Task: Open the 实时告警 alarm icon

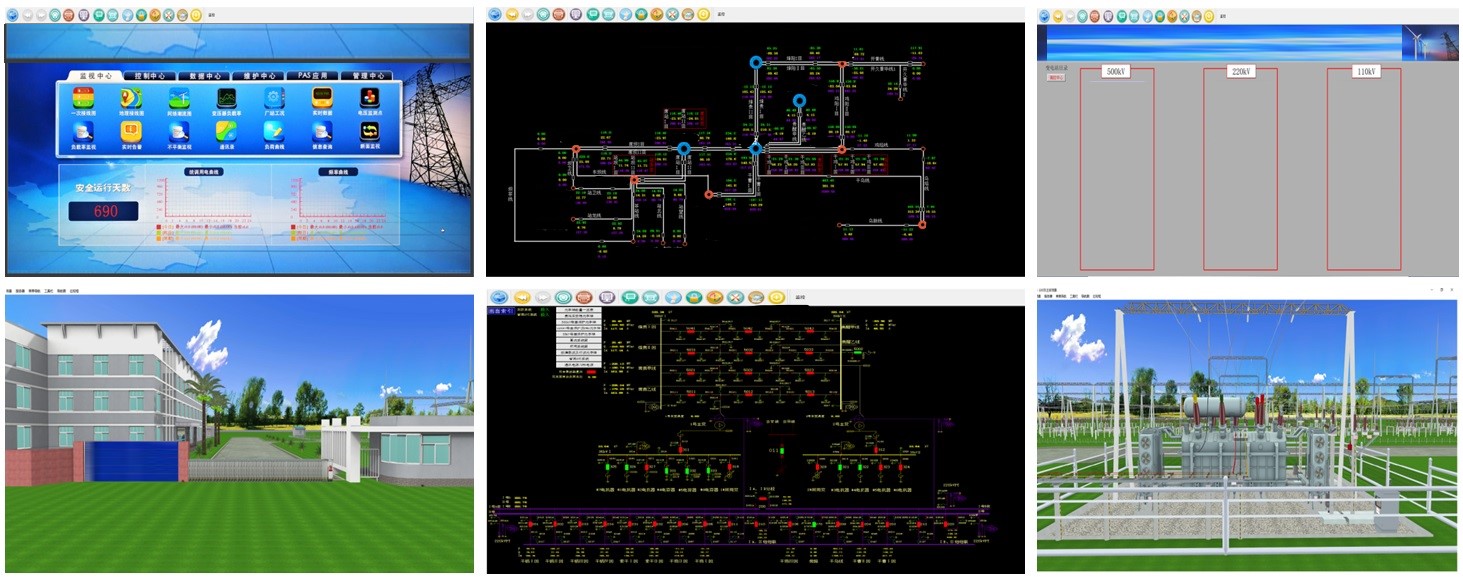Action: pyautogui.click(x=130, y=132)
